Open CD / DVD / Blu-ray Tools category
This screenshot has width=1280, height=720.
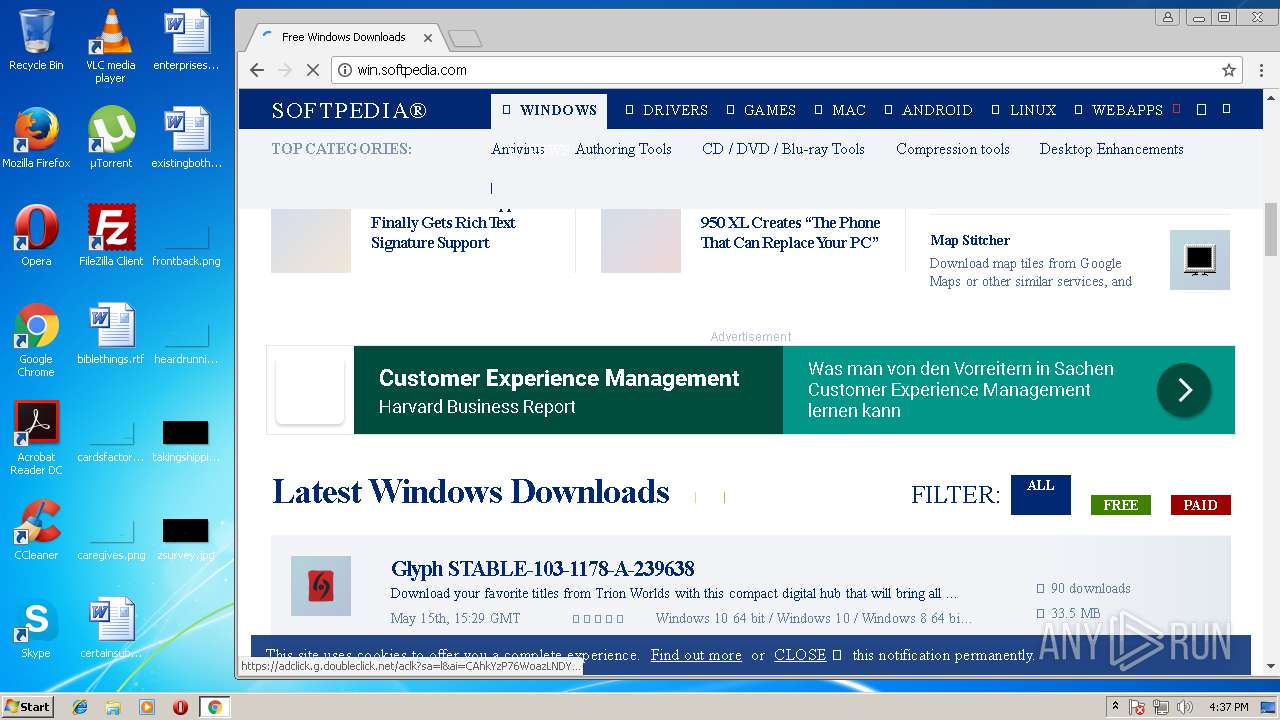click(783, 149)
